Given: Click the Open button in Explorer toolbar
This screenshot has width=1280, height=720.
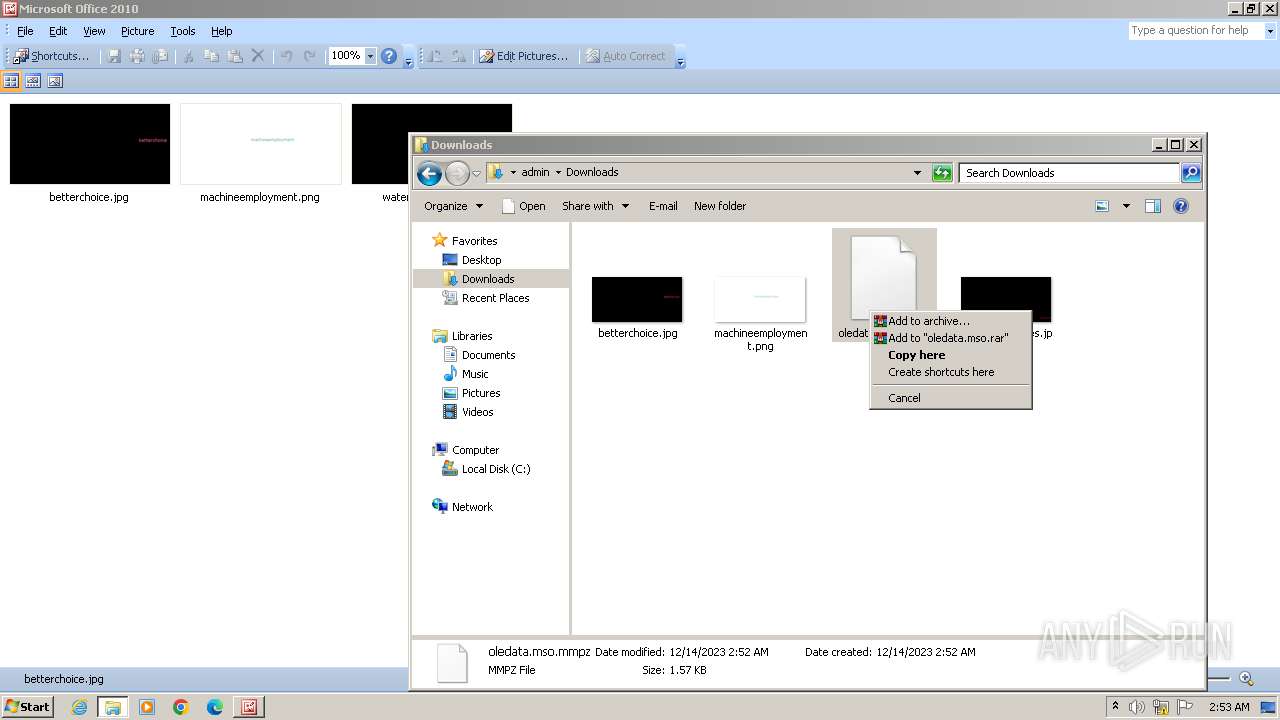Looking at the screenshot, I should (523, 206).
